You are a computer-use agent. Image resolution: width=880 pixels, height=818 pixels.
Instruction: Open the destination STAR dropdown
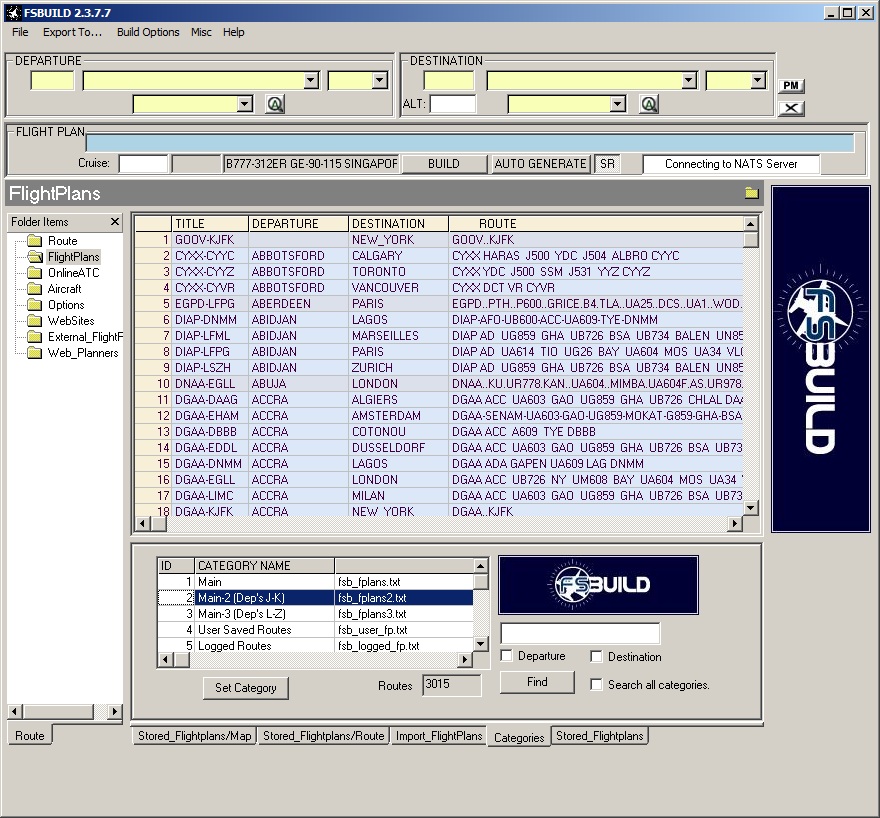618,104
